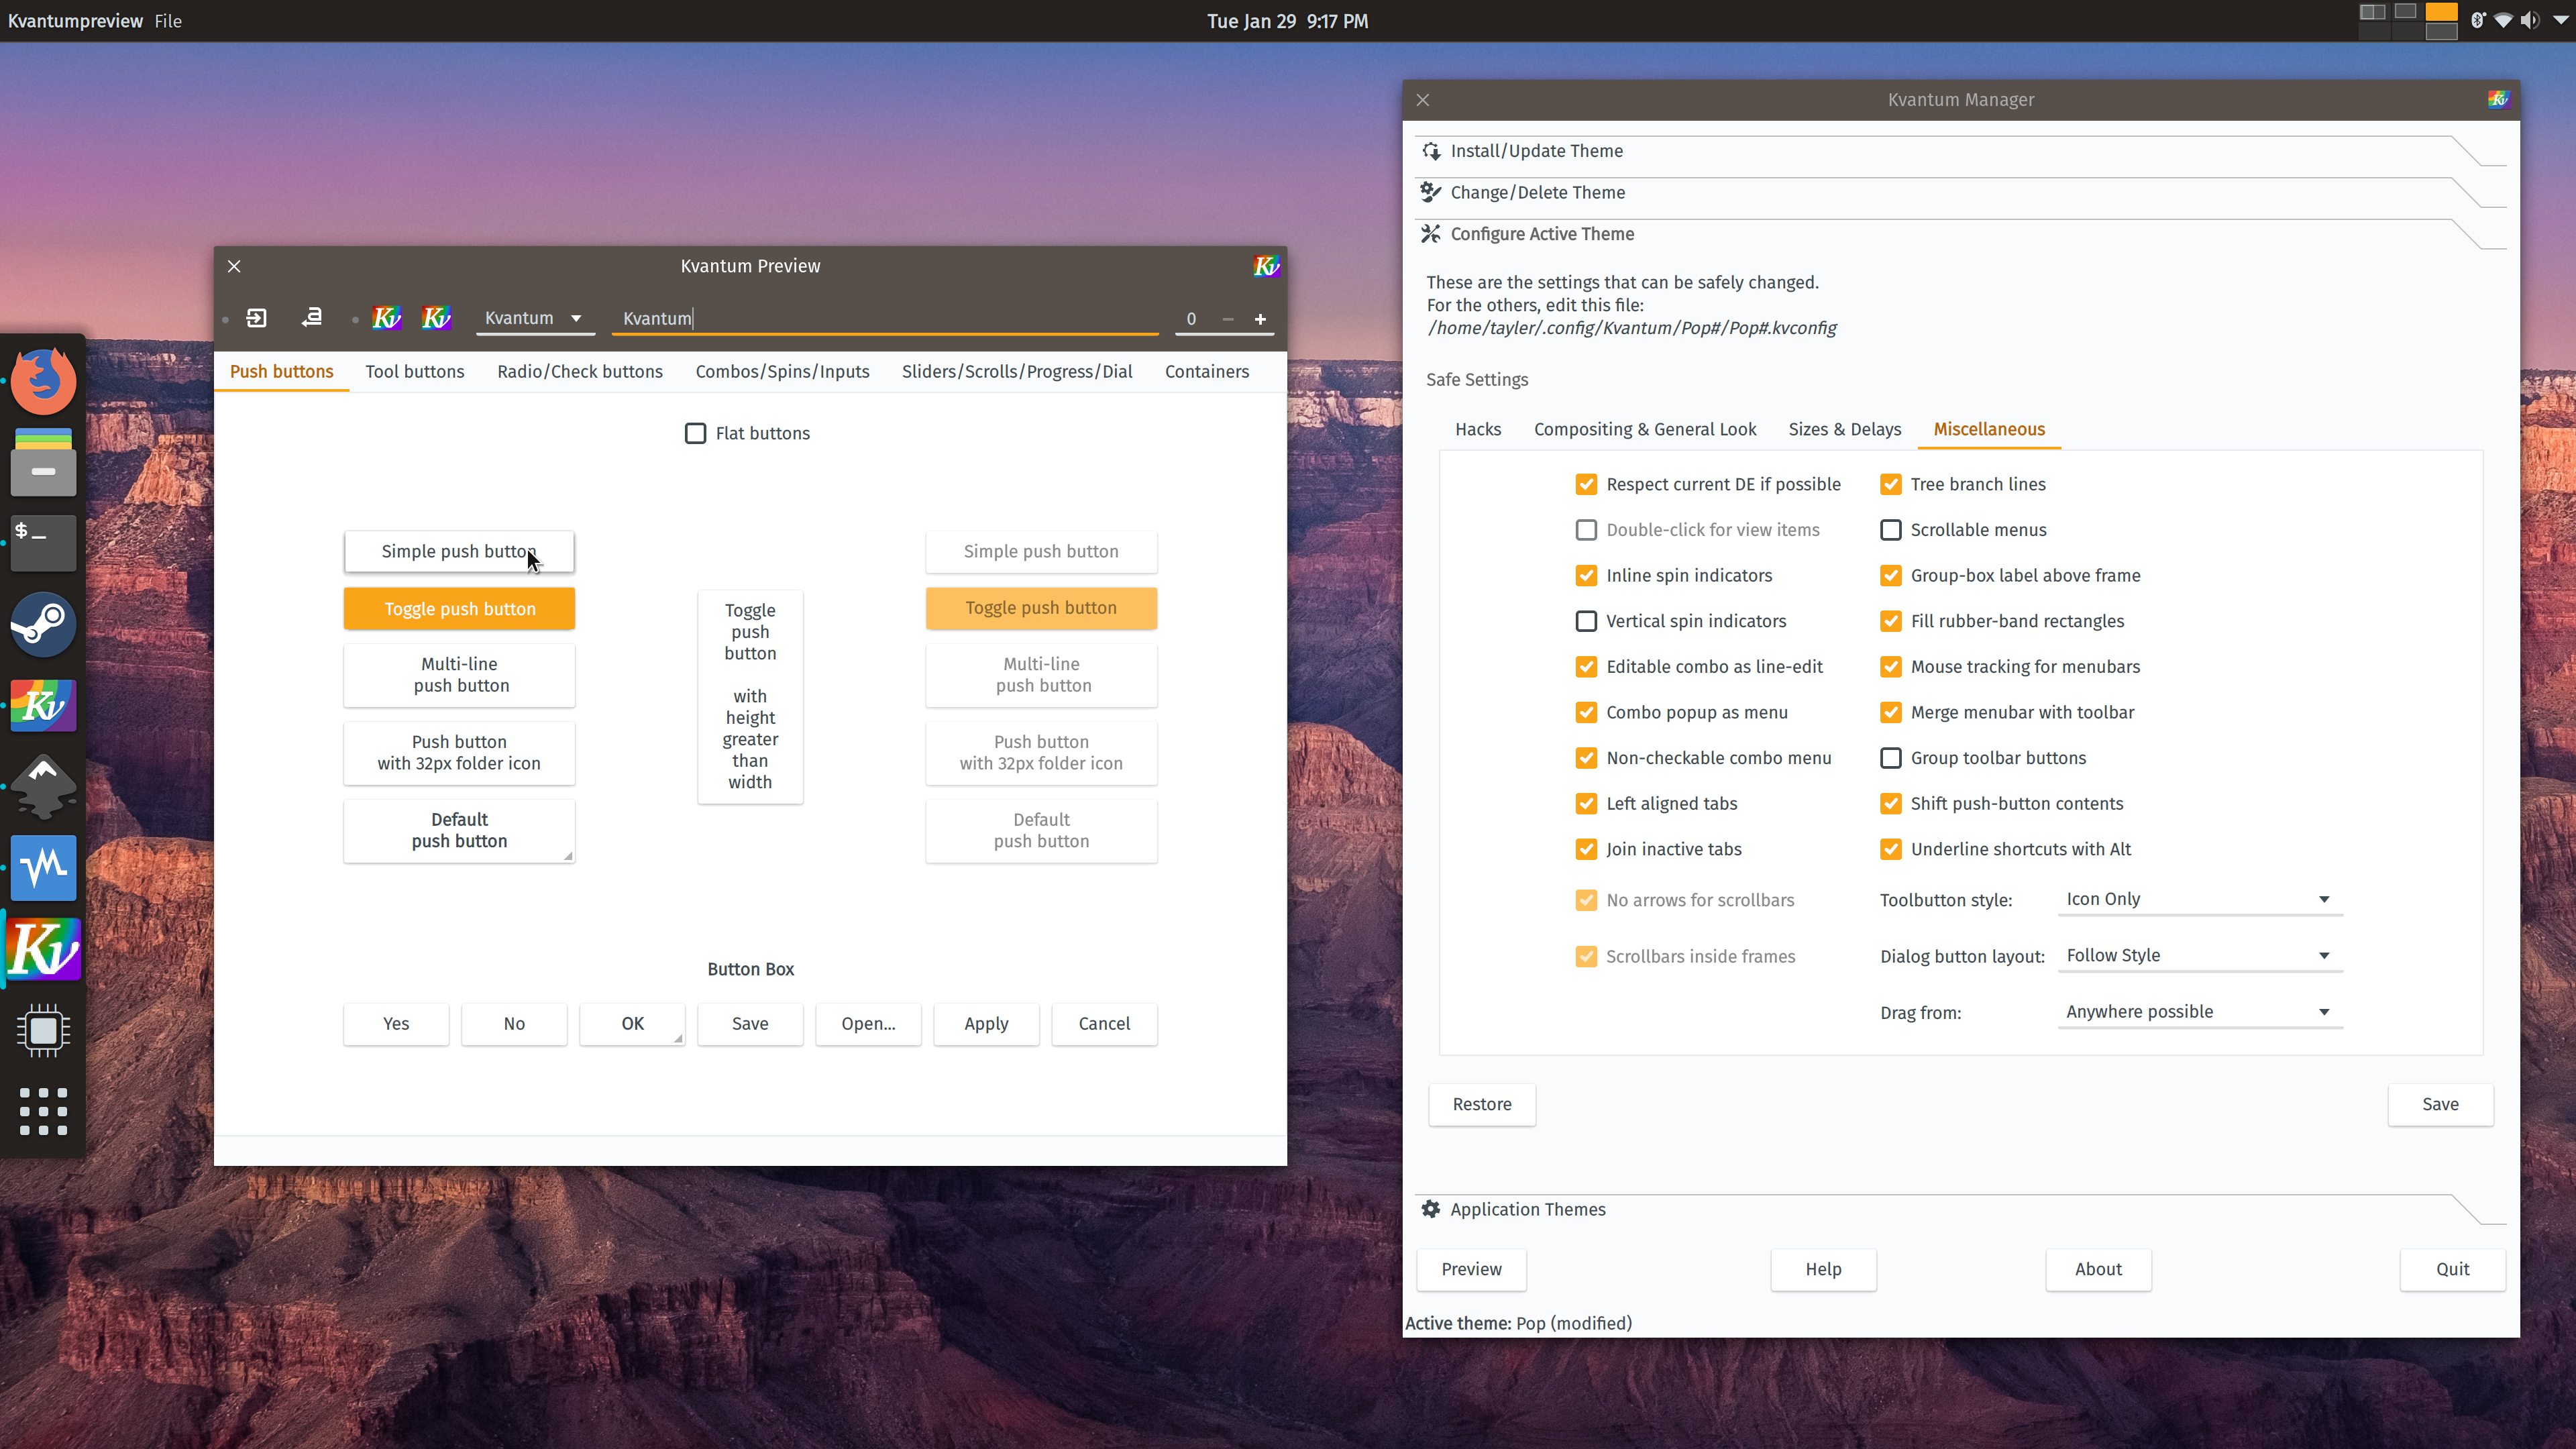The image size is (2576, 1449).
Task: Click Preview button in Kvantum Manager
Action: [x=1471, y=1269]
